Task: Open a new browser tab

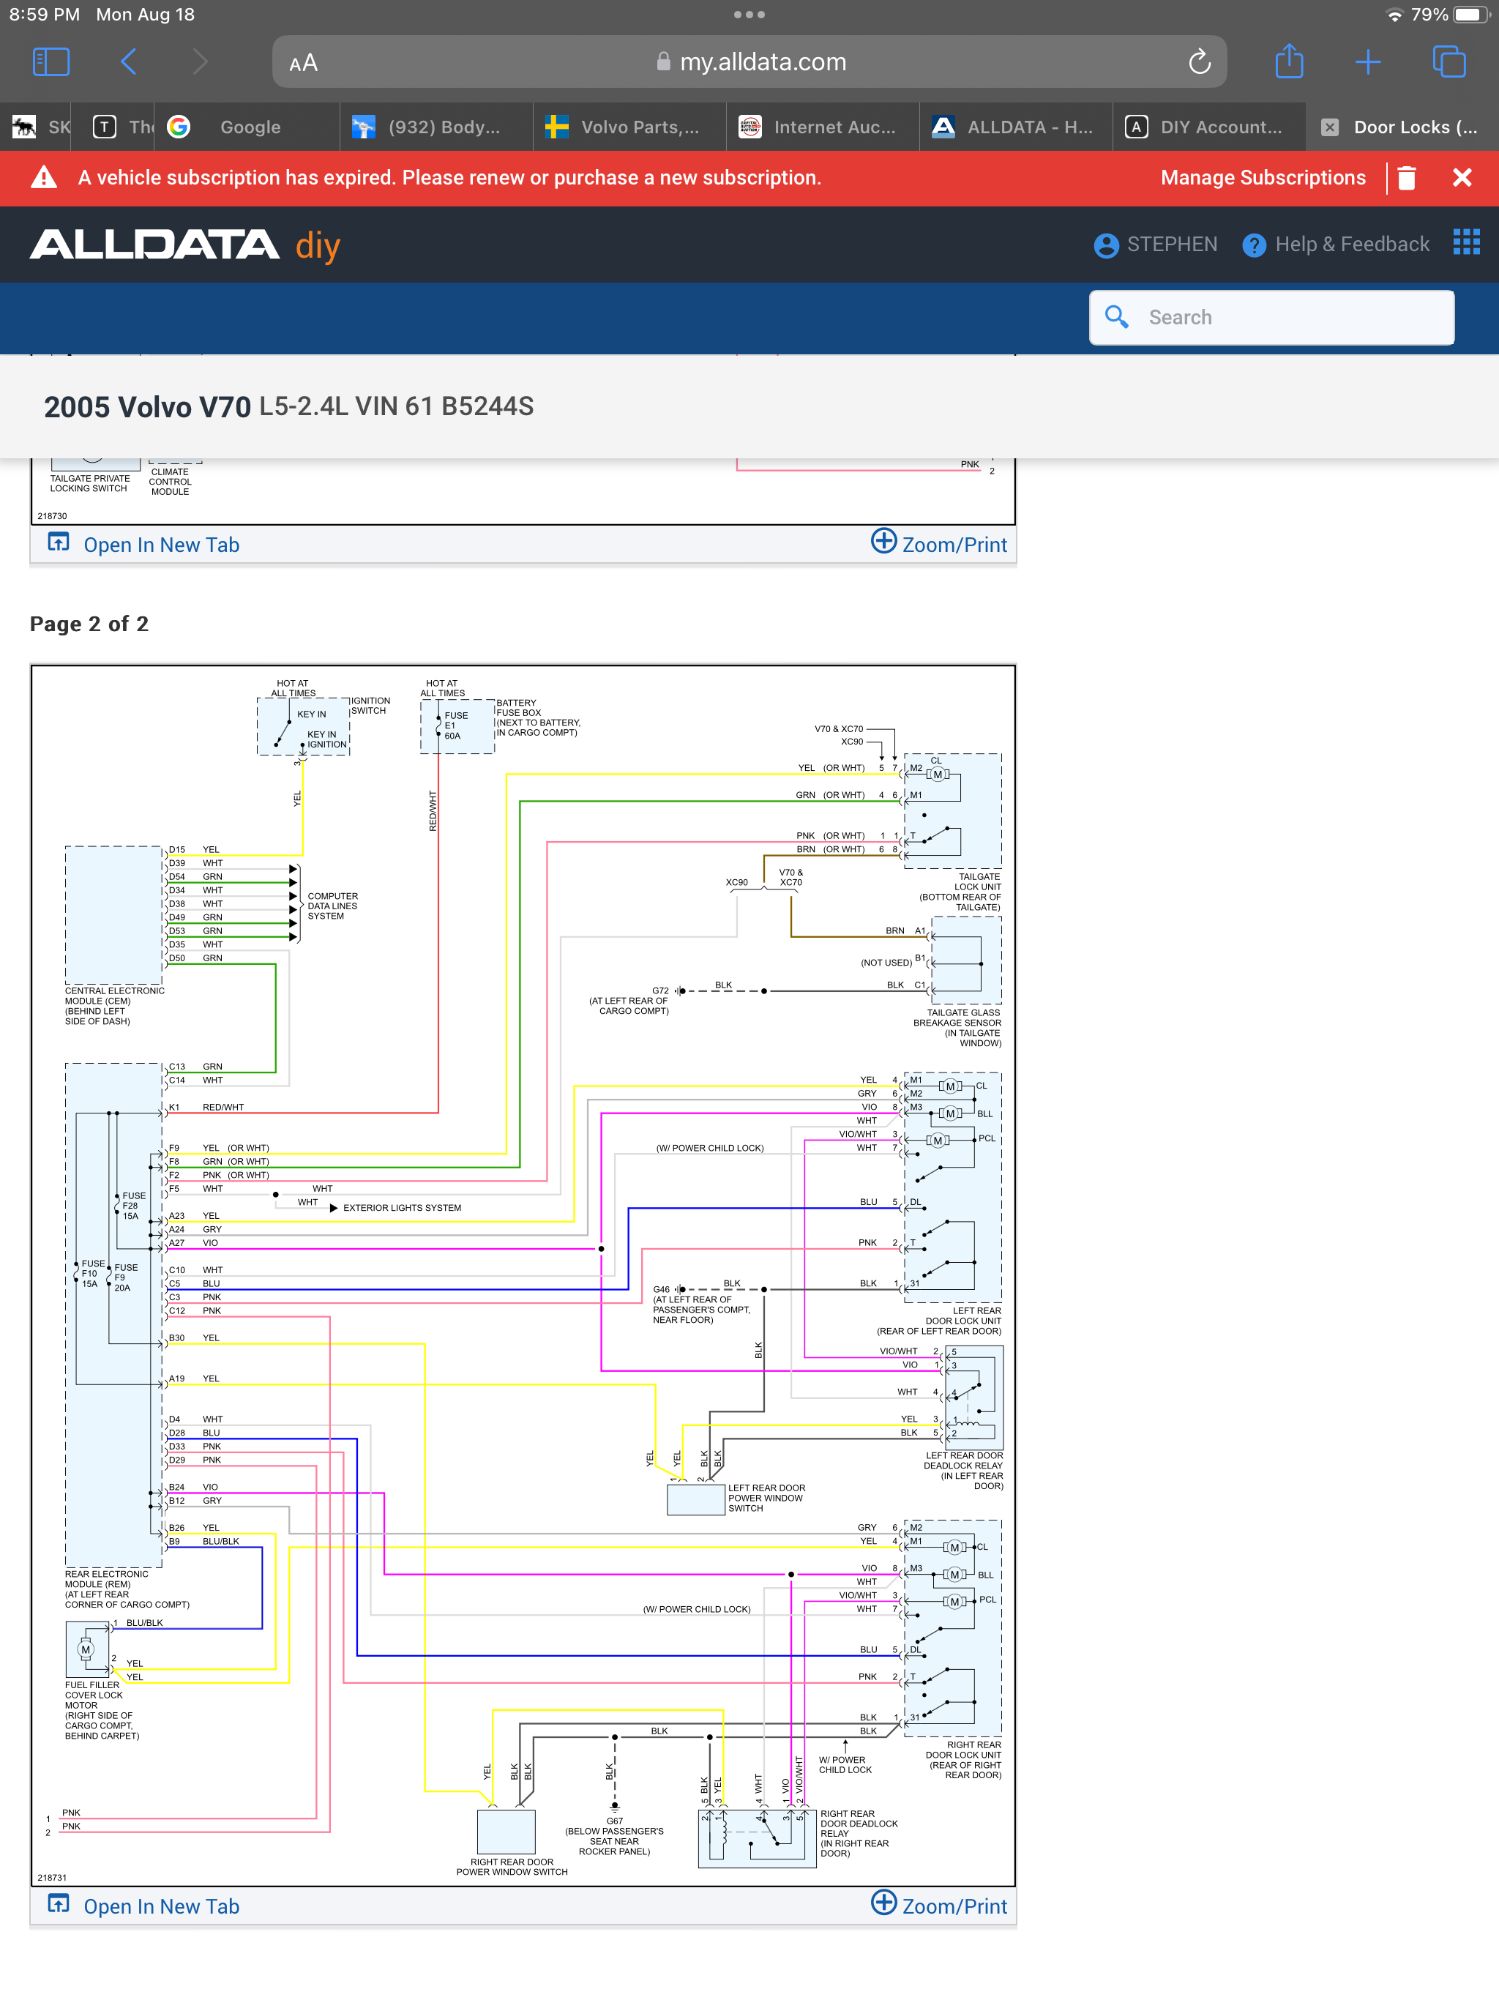Action: (x=1367, y=62)
